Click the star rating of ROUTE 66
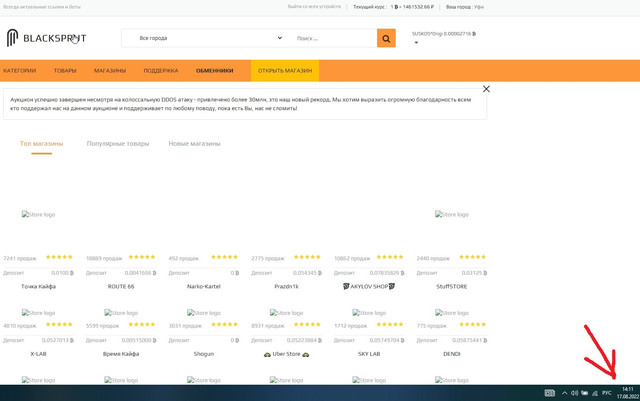The image size is (640, 401). (x=142, y=257)
